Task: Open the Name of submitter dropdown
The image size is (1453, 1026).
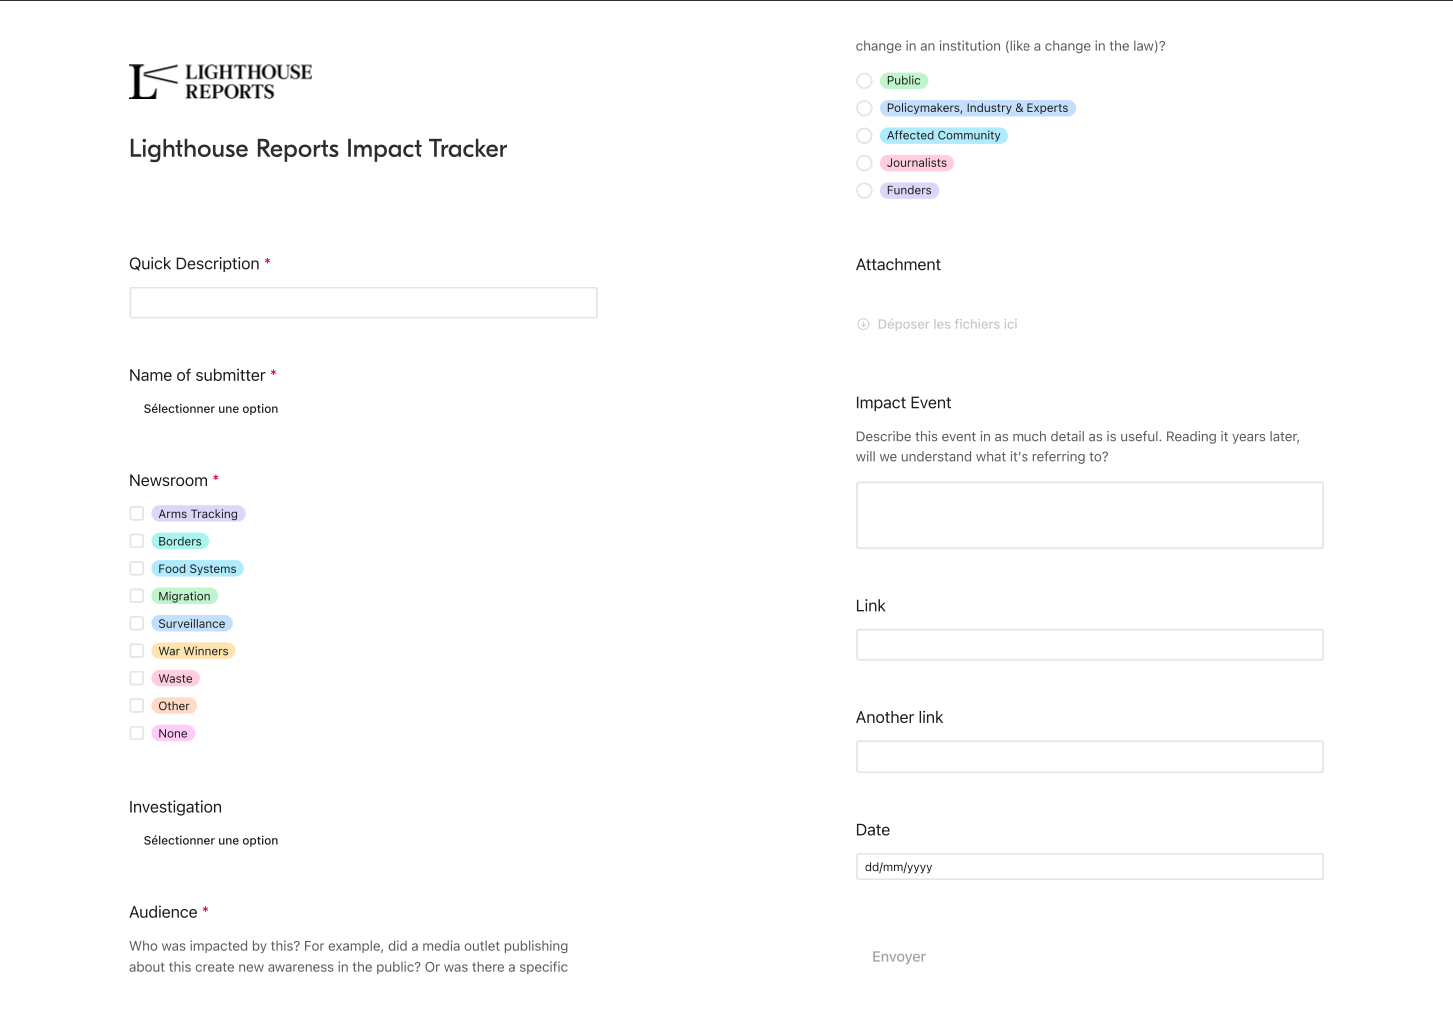Action: point(211,409)
